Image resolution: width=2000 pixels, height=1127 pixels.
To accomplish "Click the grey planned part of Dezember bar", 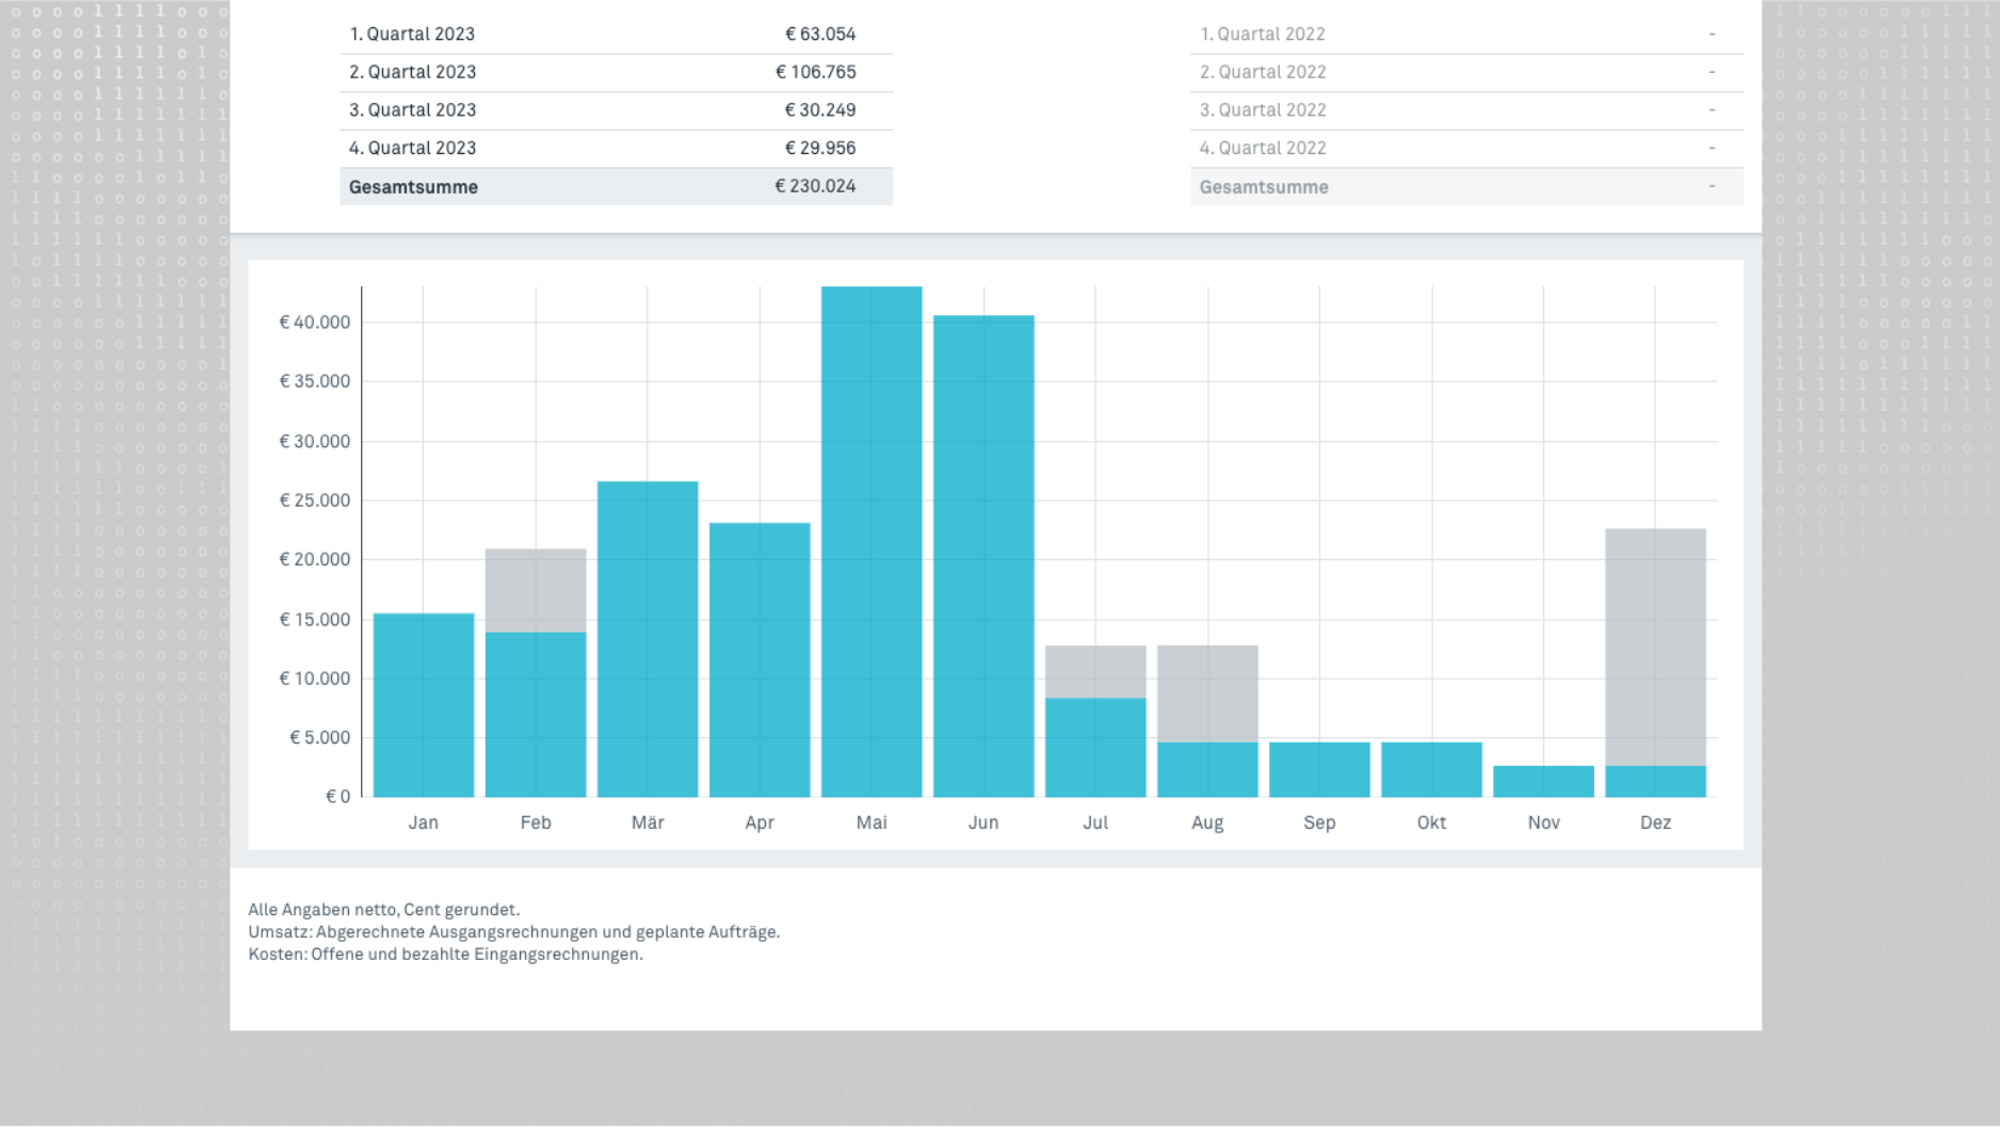I will pyautogui.click(x=1656, y=647).
